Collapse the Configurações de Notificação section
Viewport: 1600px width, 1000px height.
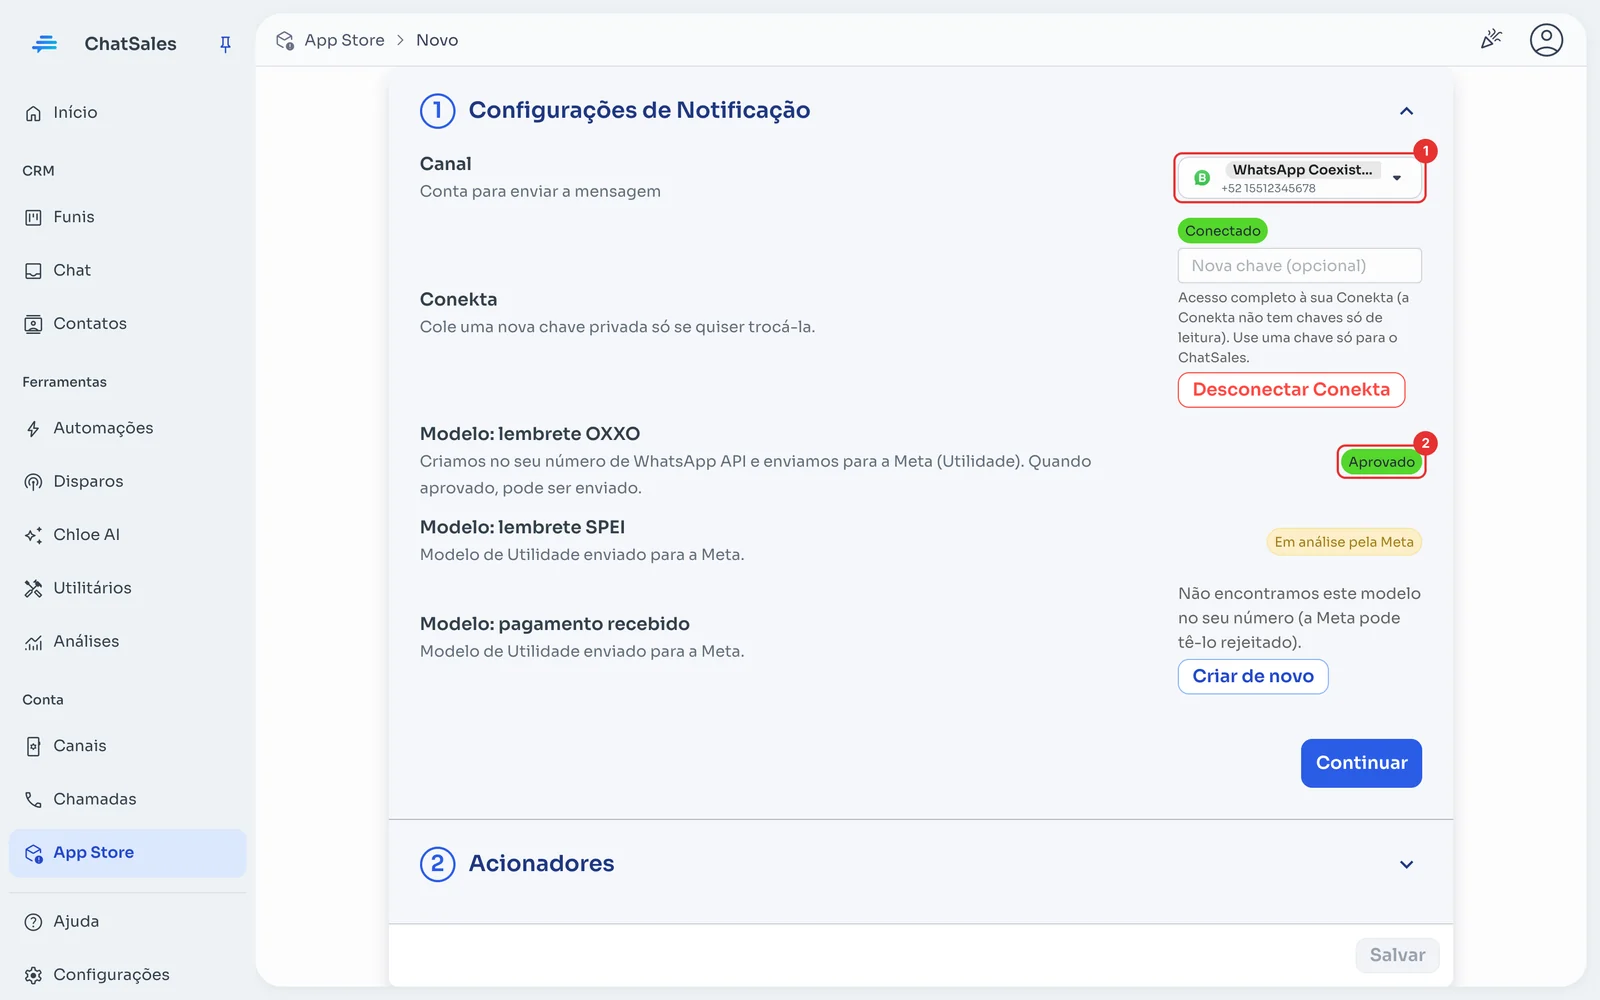point(1406,111)
